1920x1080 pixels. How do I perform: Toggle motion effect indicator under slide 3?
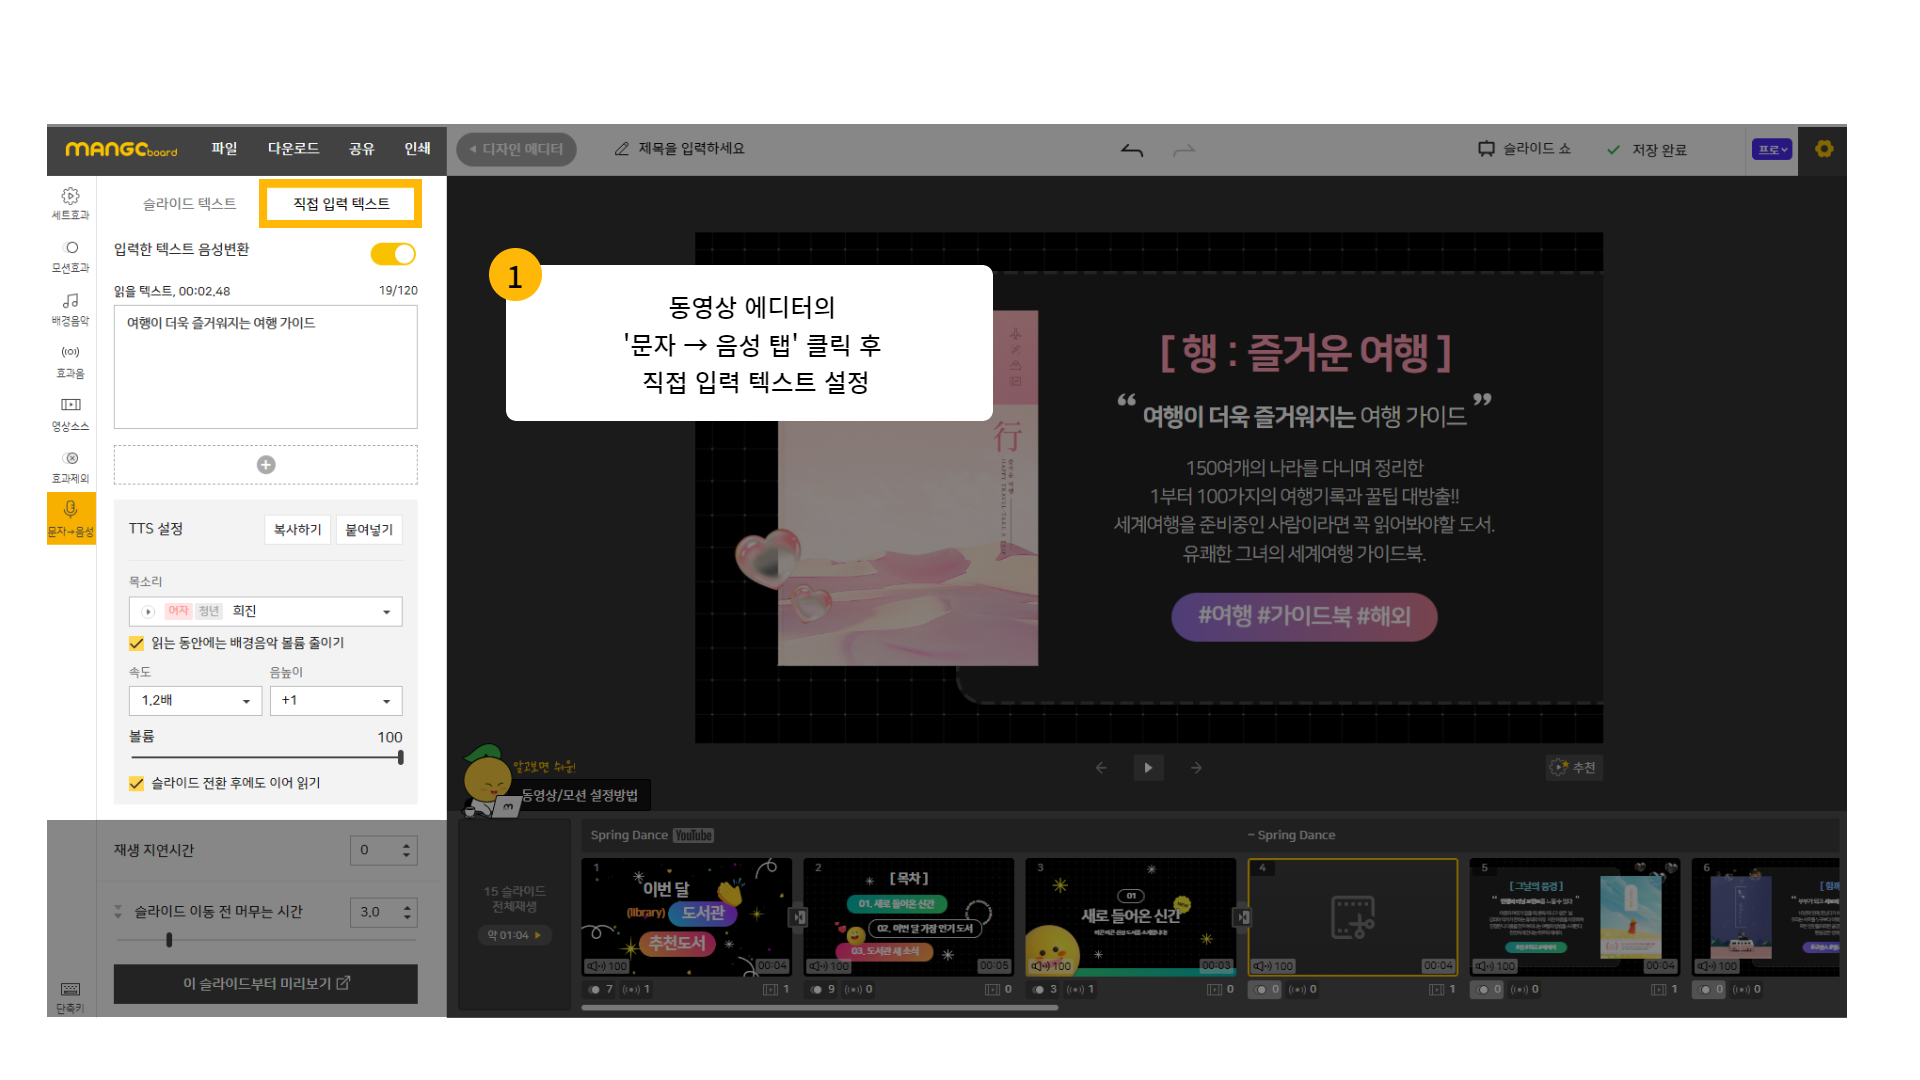[1039, 990]
